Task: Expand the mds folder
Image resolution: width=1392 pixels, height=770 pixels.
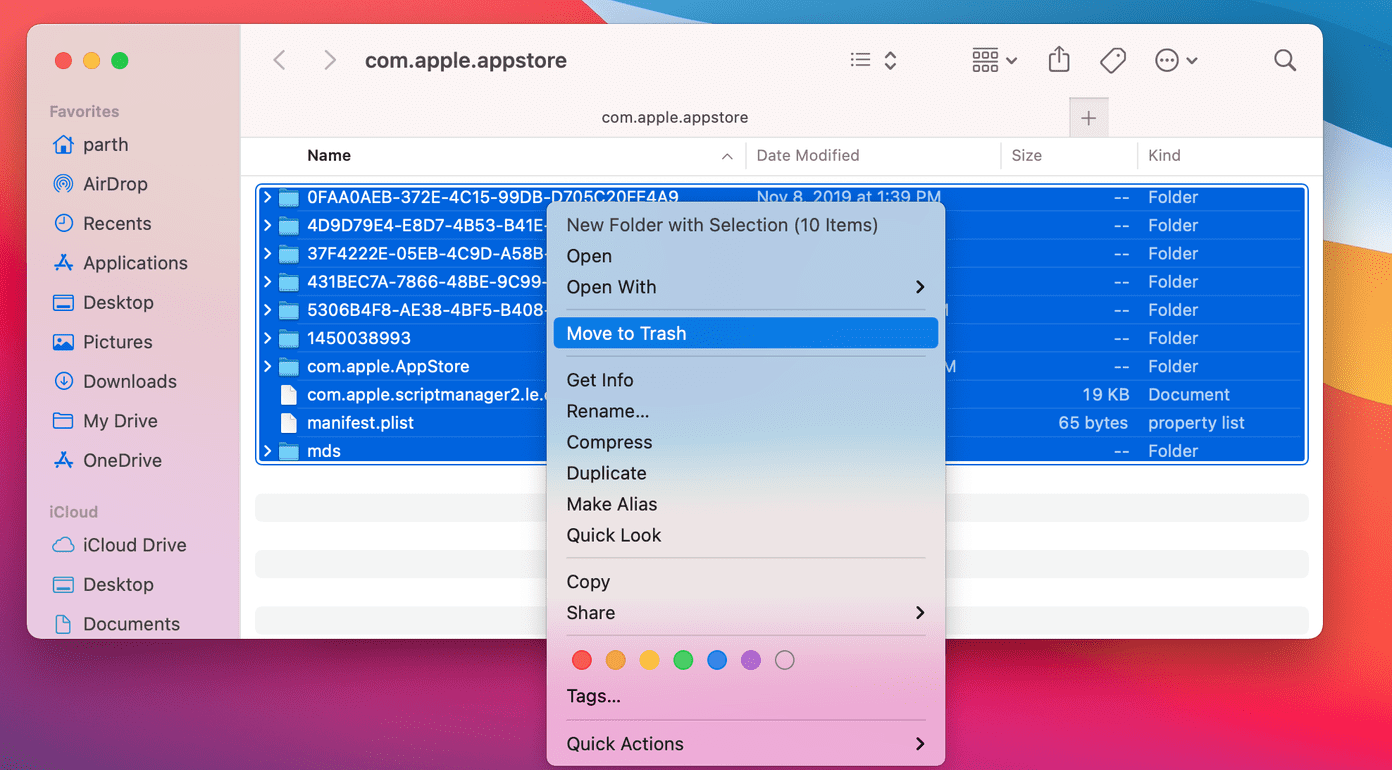Action: tap(267, 451)
